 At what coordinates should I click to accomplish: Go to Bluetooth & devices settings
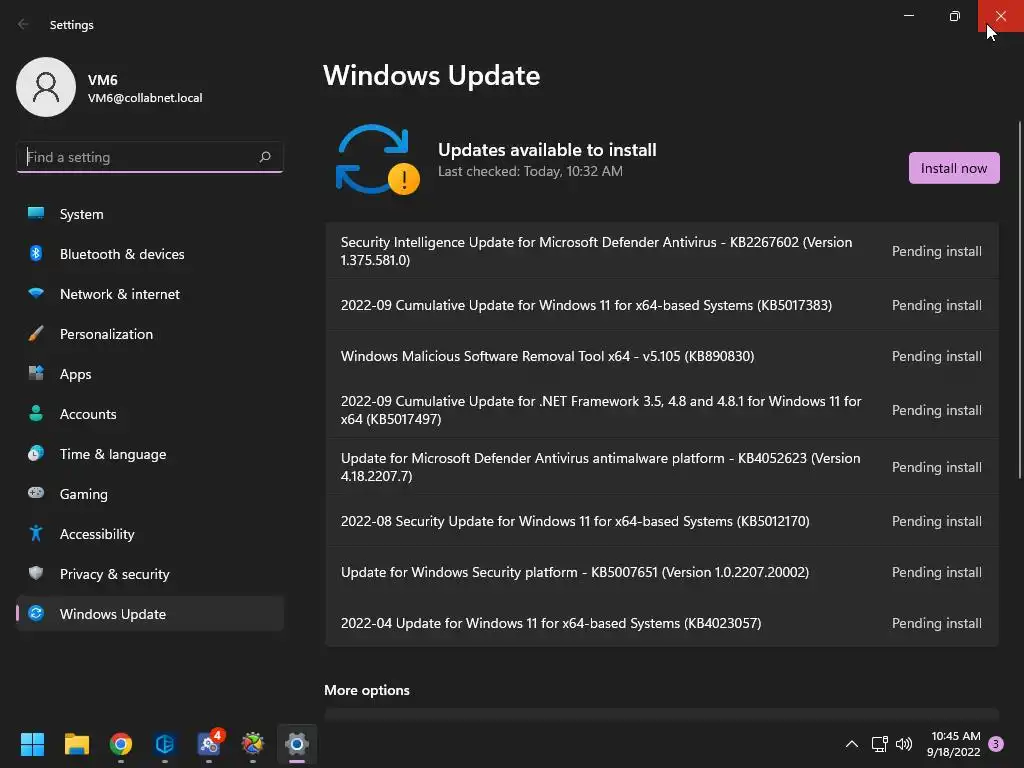(150, 254)
